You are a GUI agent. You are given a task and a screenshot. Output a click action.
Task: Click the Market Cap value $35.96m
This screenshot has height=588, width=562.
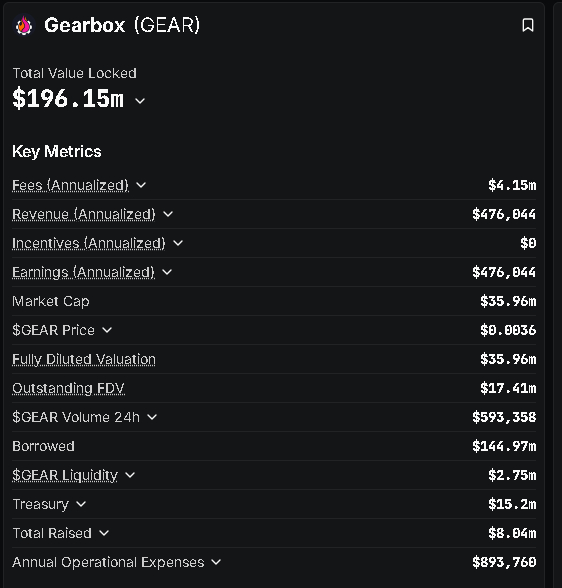[x=508, y=301]
